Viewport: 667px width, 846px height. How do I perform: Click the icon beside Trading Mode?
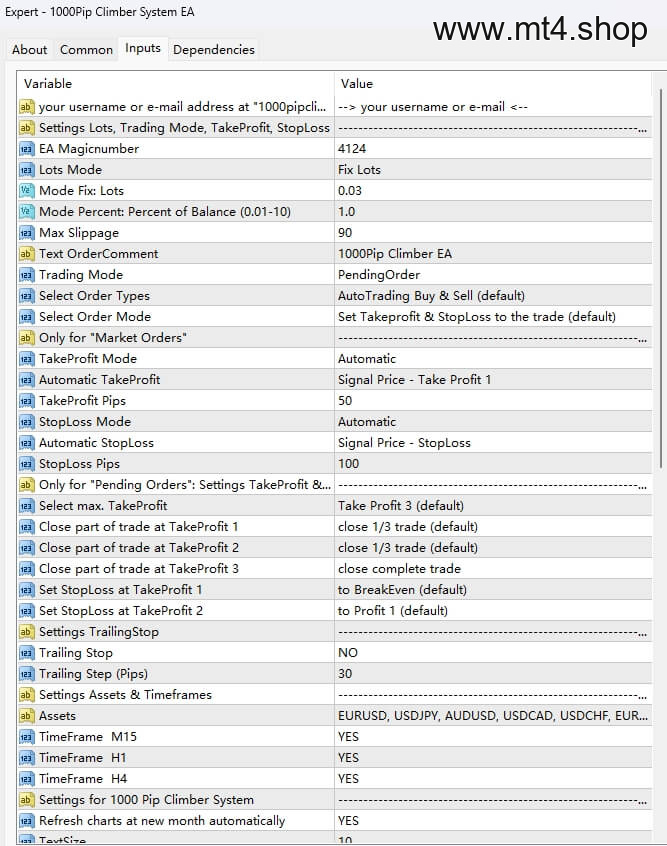26,275
